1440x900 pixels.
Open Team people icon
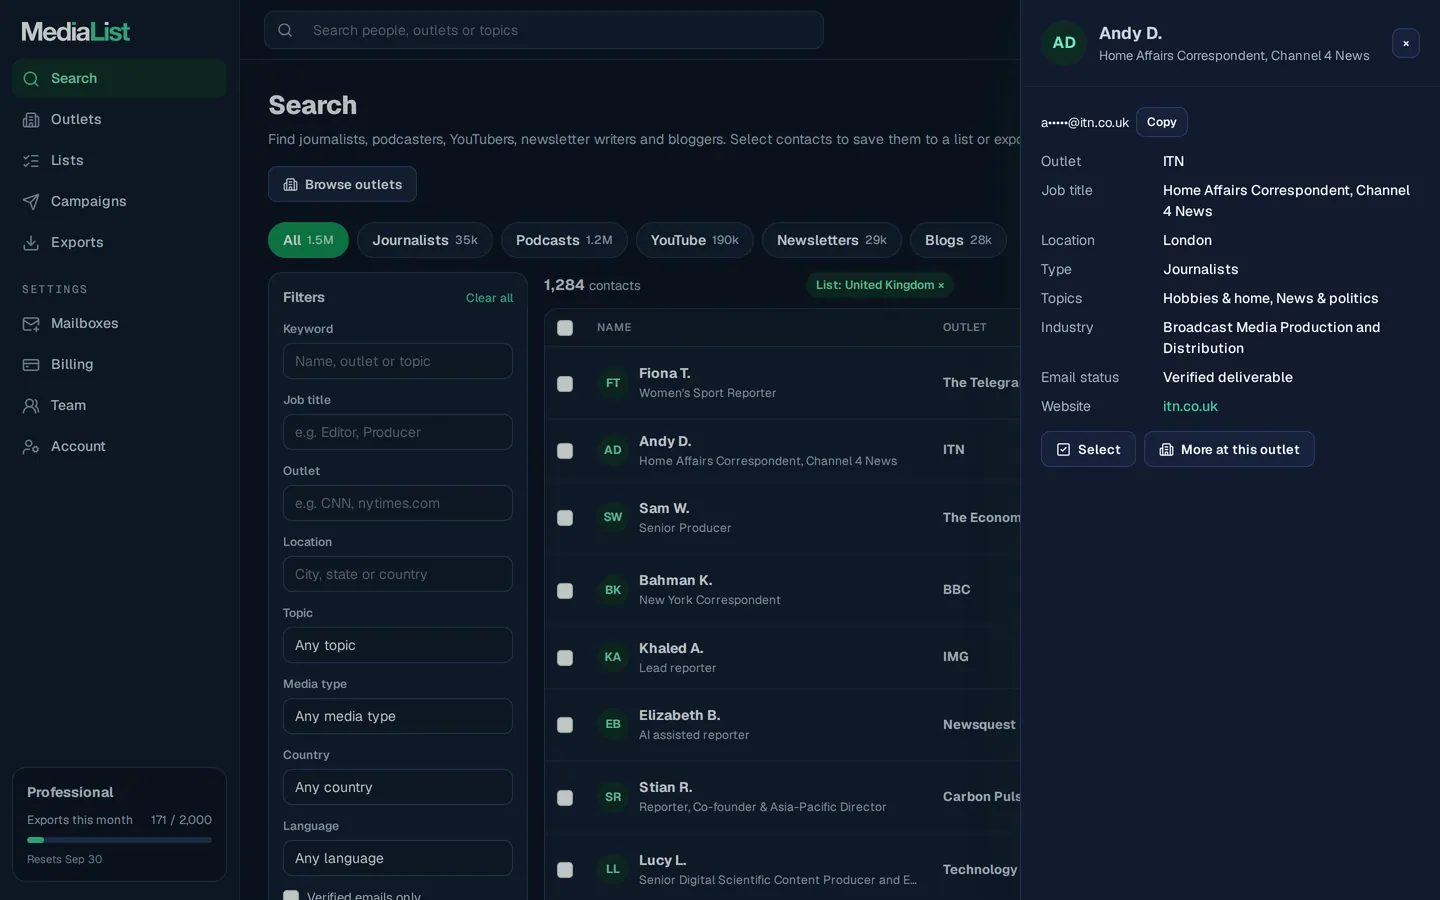click(31, 406)
